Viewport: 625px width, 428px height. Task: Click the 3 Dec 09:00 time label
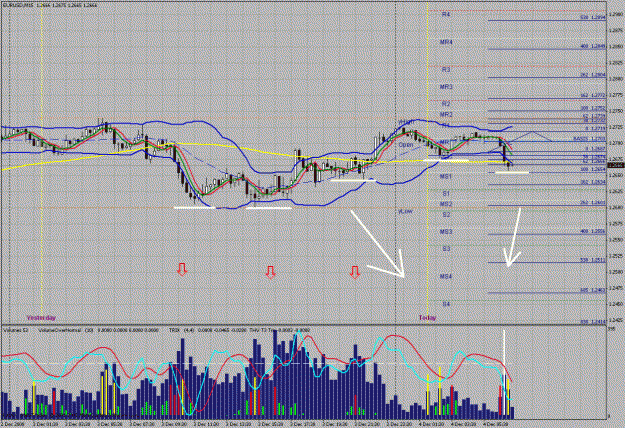click(174, 425)
